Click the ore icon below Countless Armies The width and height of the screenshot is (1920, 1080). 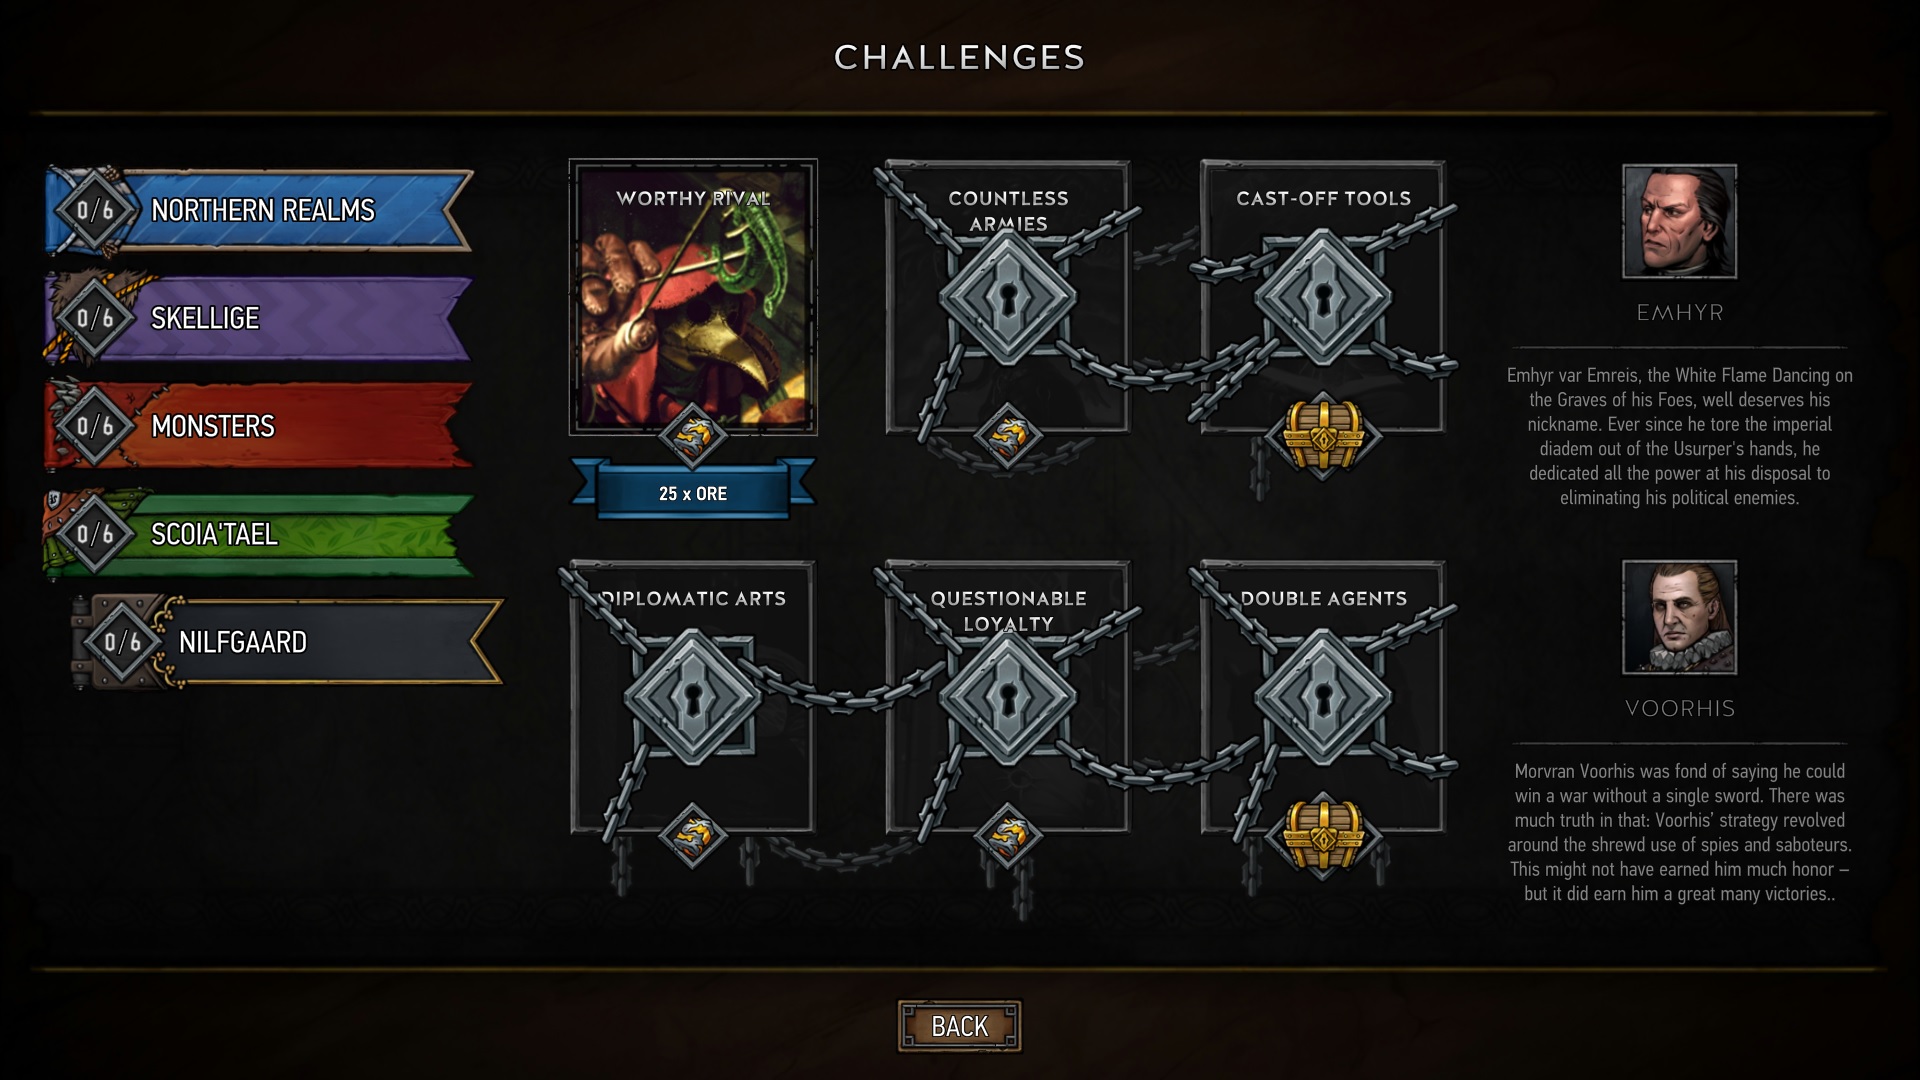pos(1008,436)
